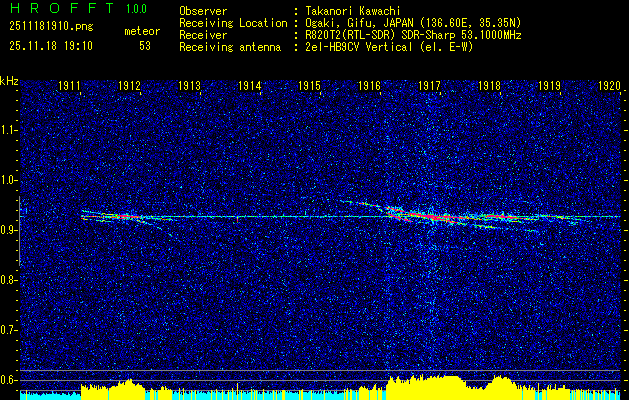Click the 0.6 kHz axis label
This screenshot has height=400, width=629.
[x=8, y=380]
